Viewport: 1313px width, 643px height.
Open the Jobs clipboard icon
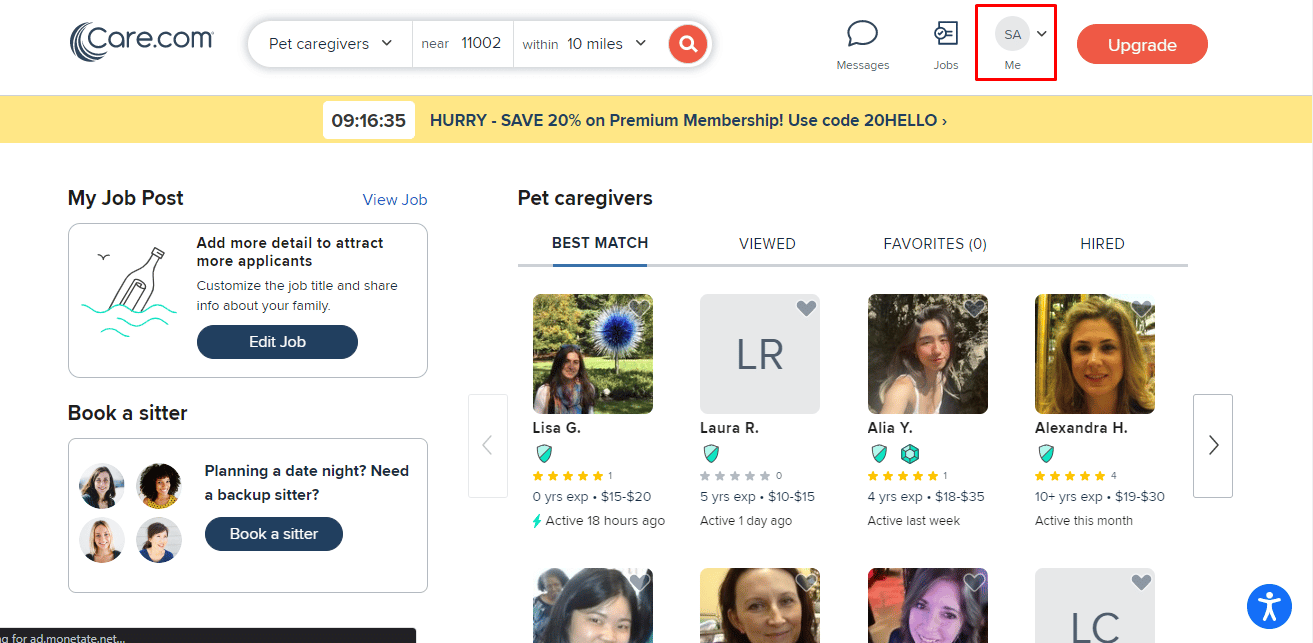coord(945,34)
